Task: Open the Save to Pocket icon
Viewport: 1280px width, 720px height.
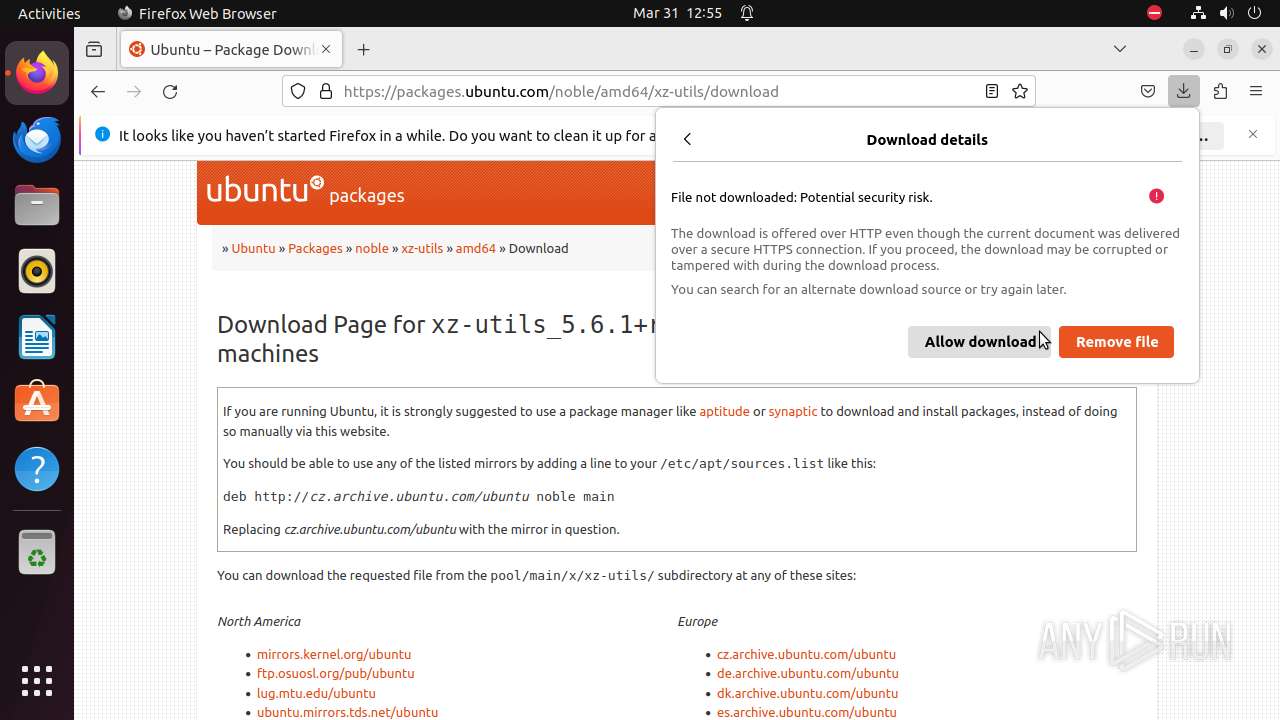Action: (x=1148, y=91)
